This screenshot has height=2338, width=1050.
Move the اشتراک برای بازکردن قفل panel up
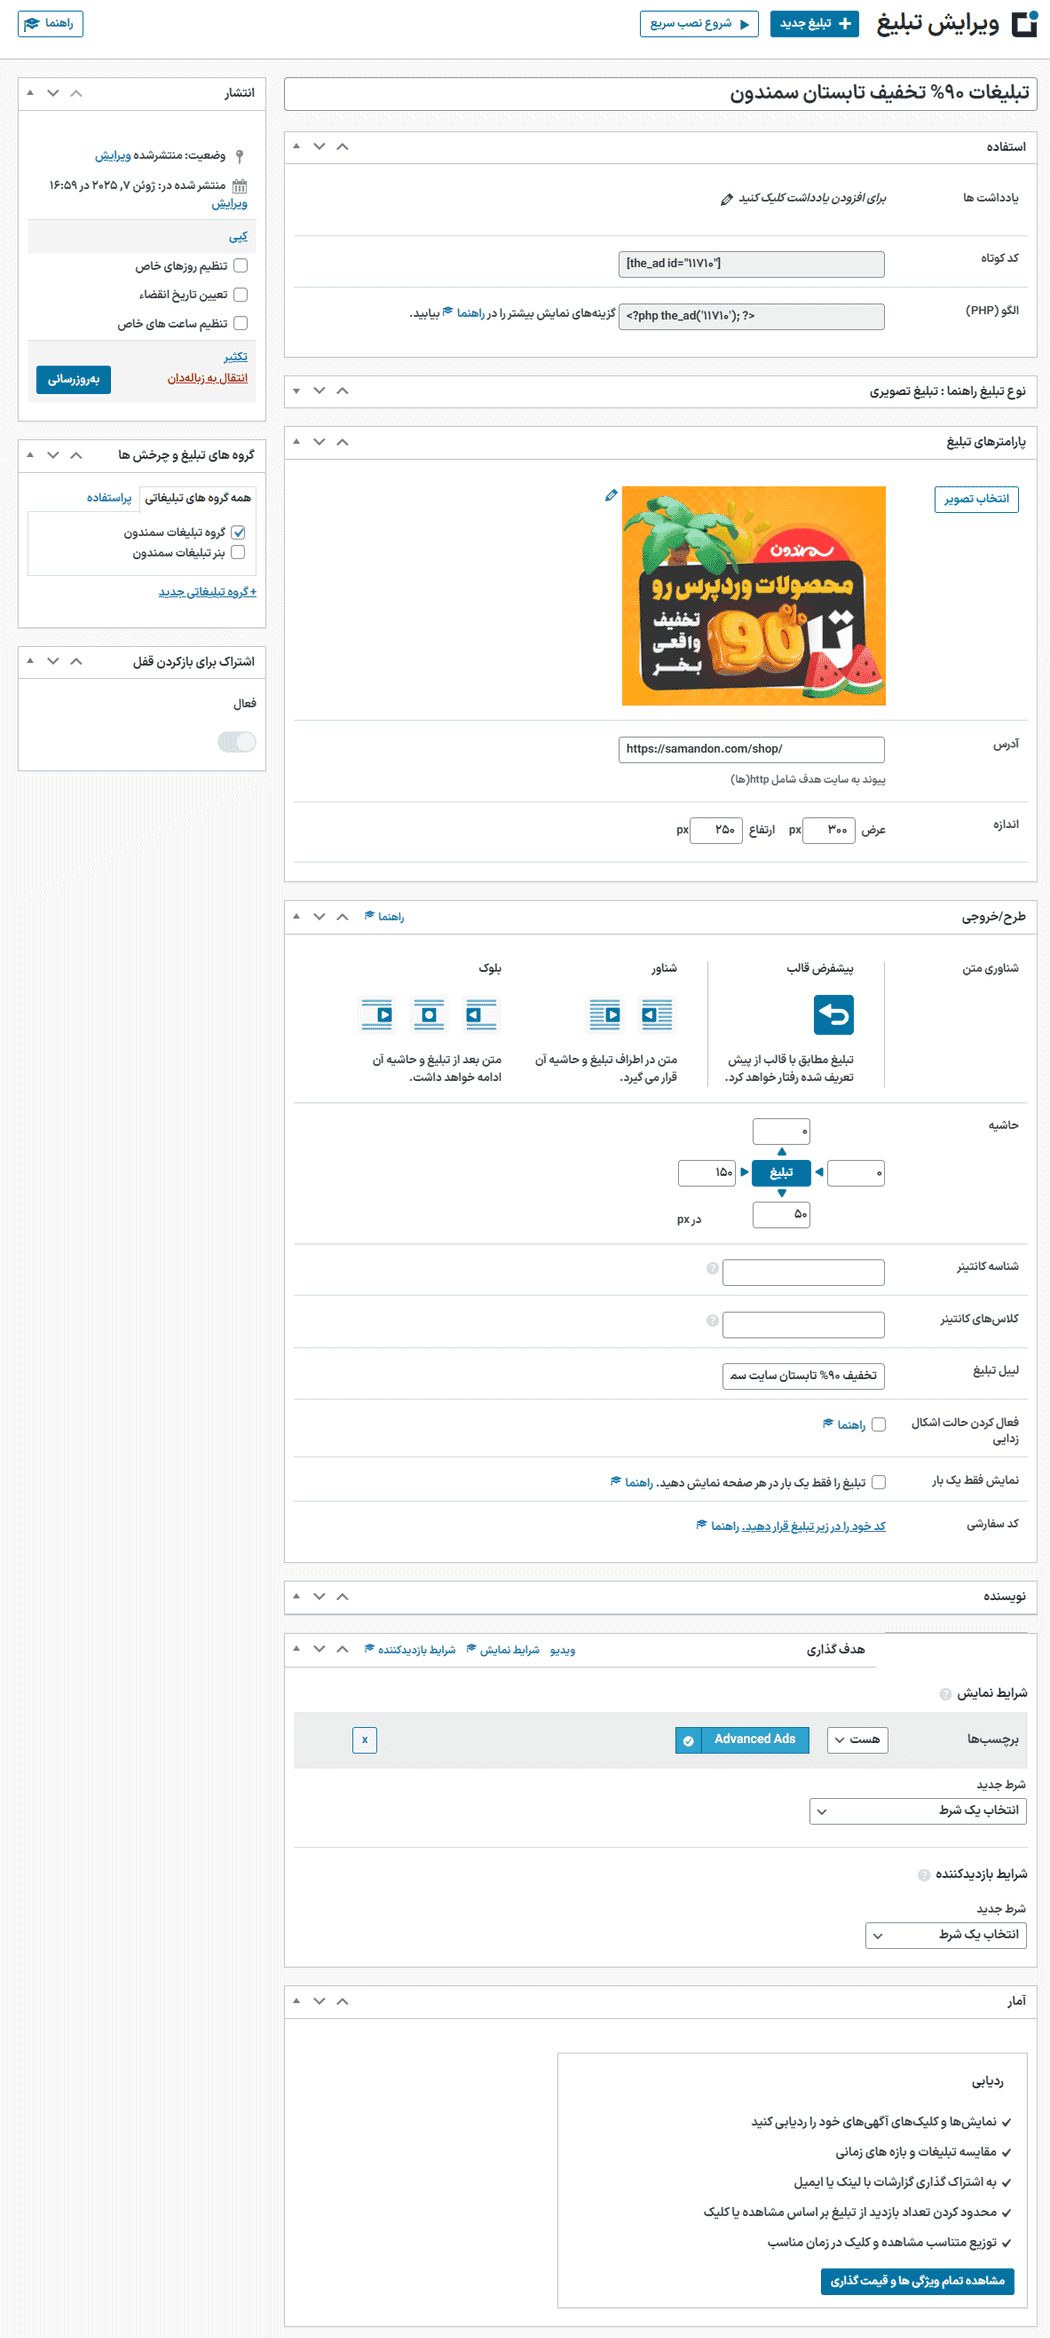[x=76, y=662]
